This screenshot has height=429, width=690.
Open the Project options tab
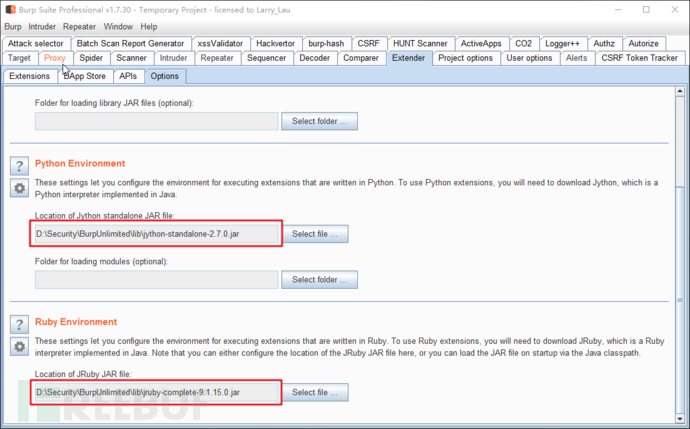[466, 58]
